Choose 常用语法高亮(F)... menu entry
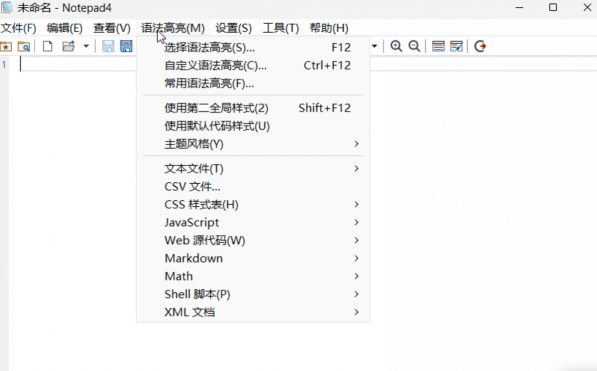The image size is (597, 371). (253, 83)
